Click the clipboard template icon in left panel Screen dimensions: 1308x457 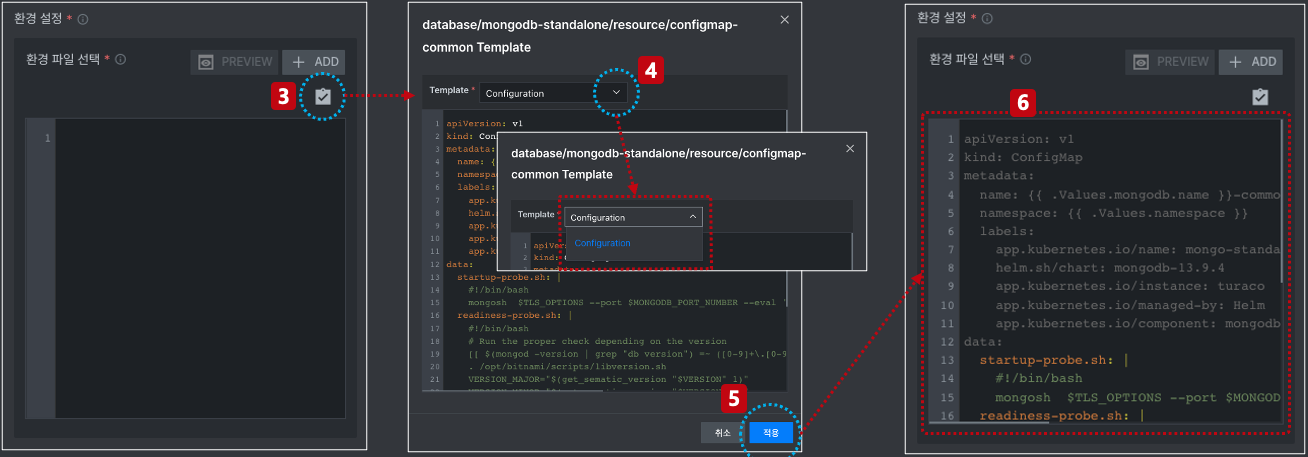pyautogui.click(x=323, y=96)
